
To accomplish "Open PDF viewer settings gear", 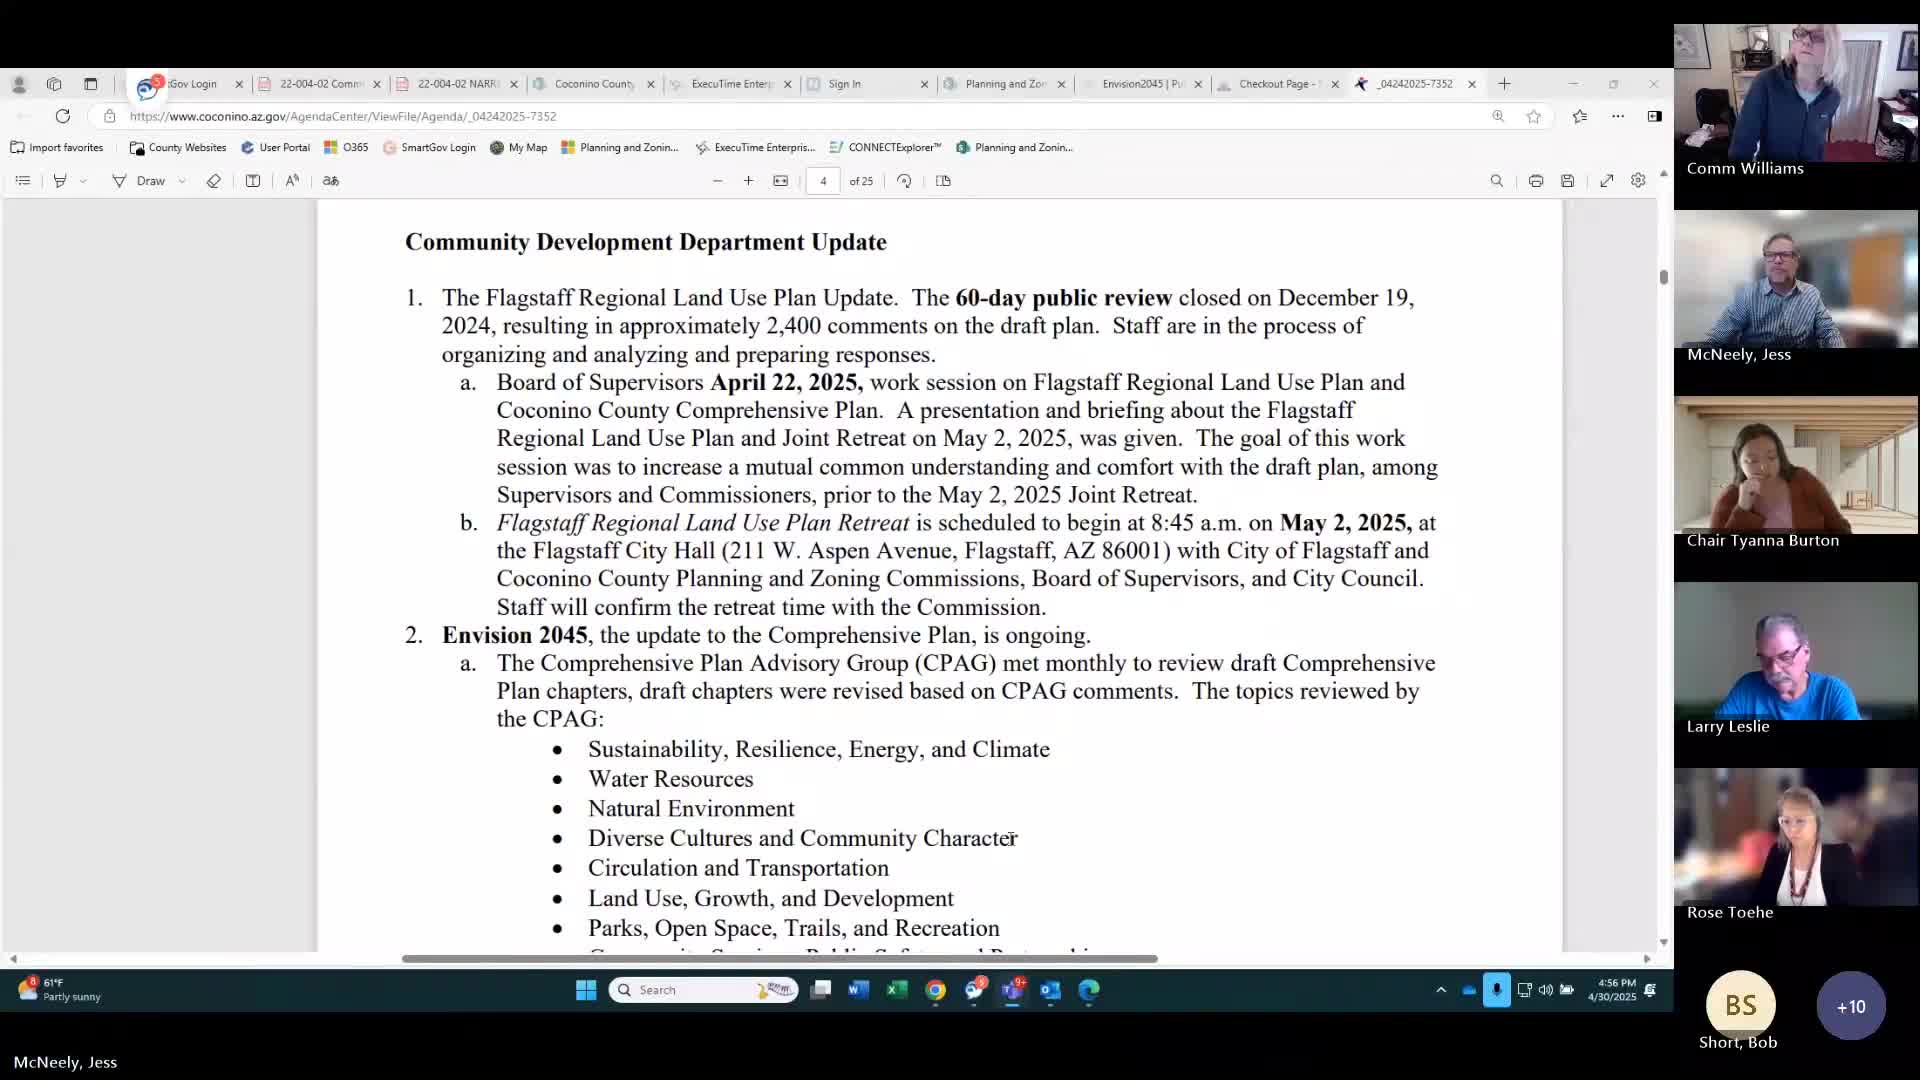I will (x=1638, y=181).
